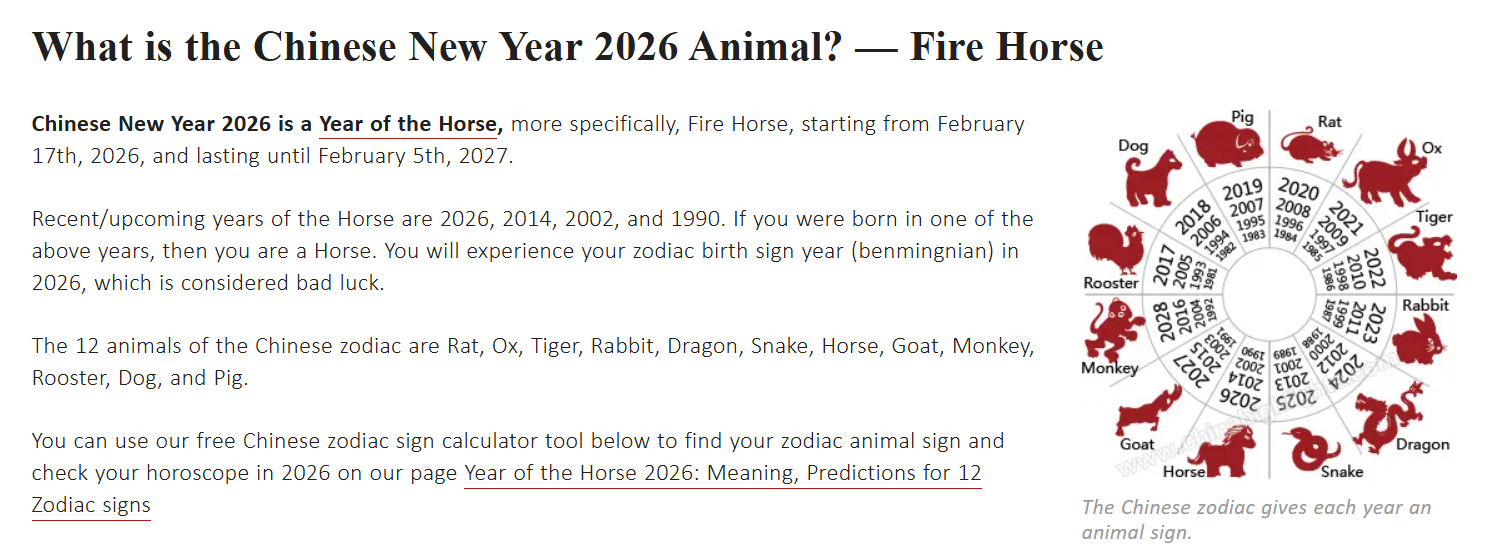Click the year 2020 in the wheel

point(1299,187)
